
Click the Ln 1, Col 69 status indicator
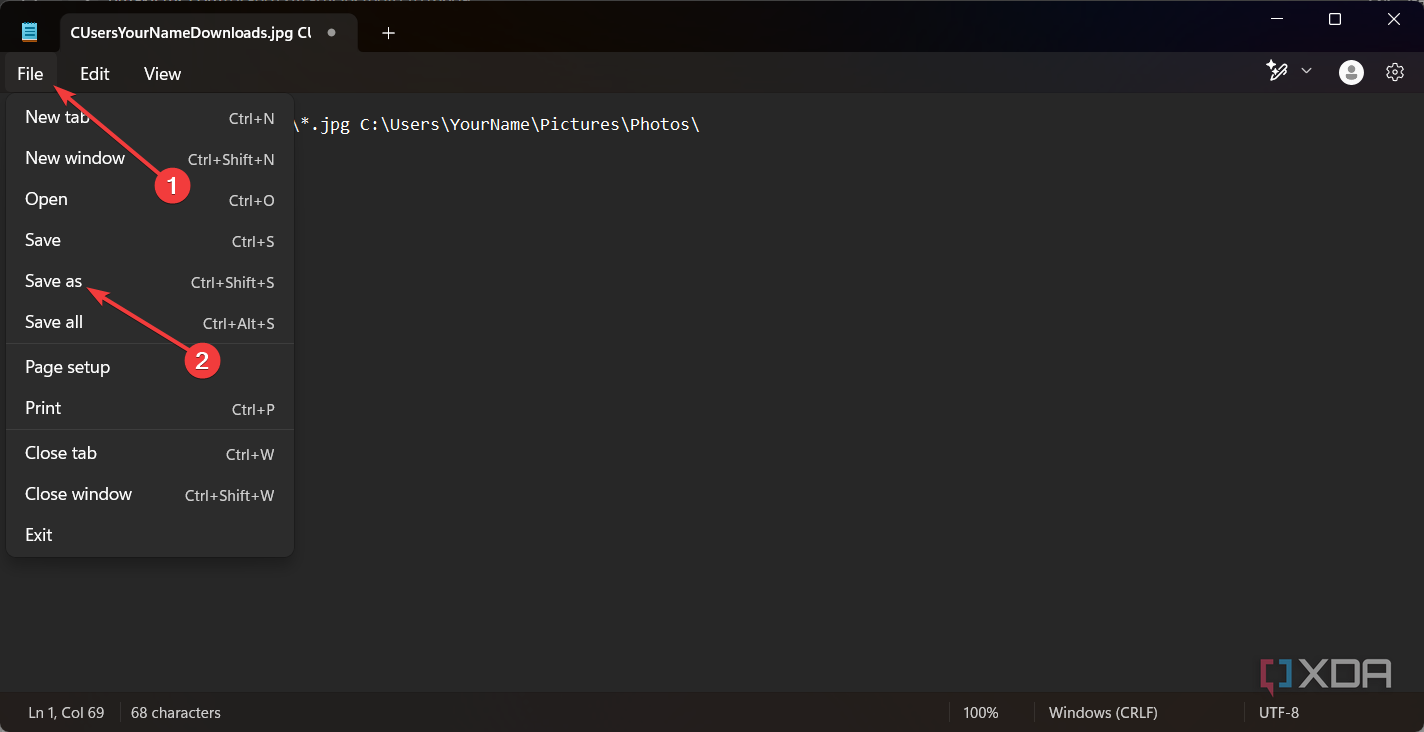(x=66, y=712)
